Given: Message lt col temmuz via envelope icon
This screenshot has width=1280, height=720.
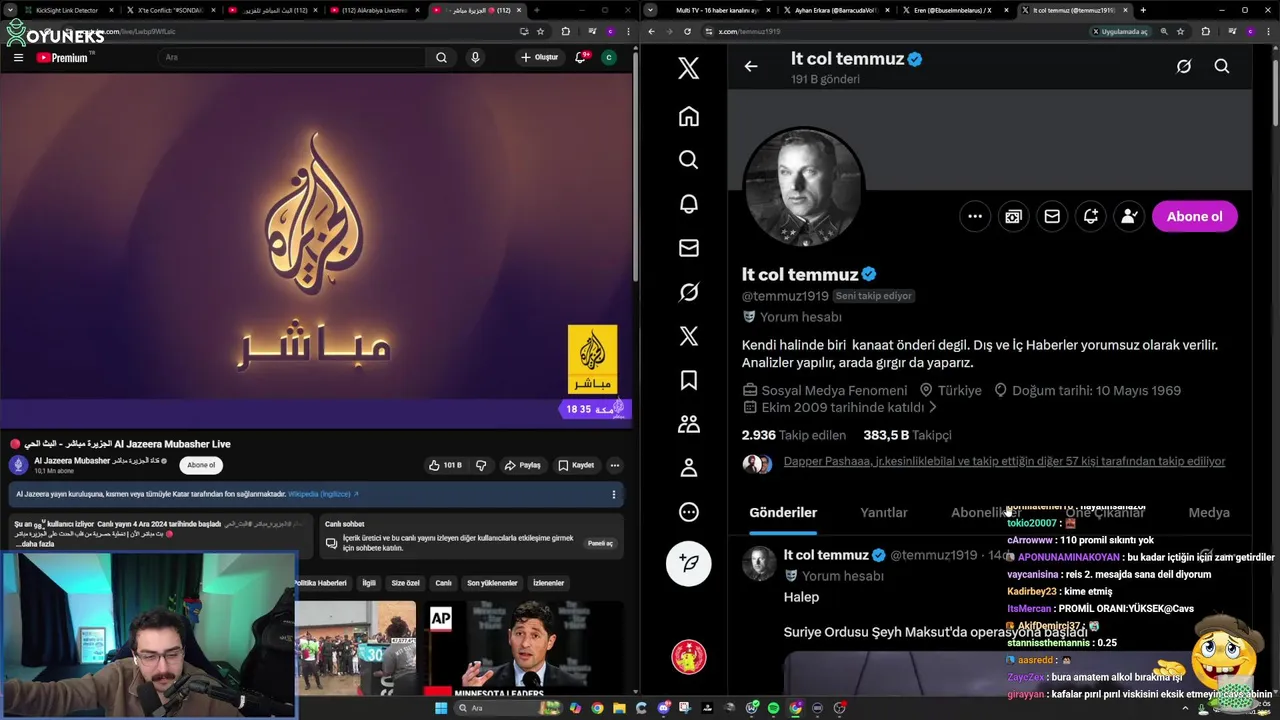Looking at the screenshot, I should coord(1052,216).
